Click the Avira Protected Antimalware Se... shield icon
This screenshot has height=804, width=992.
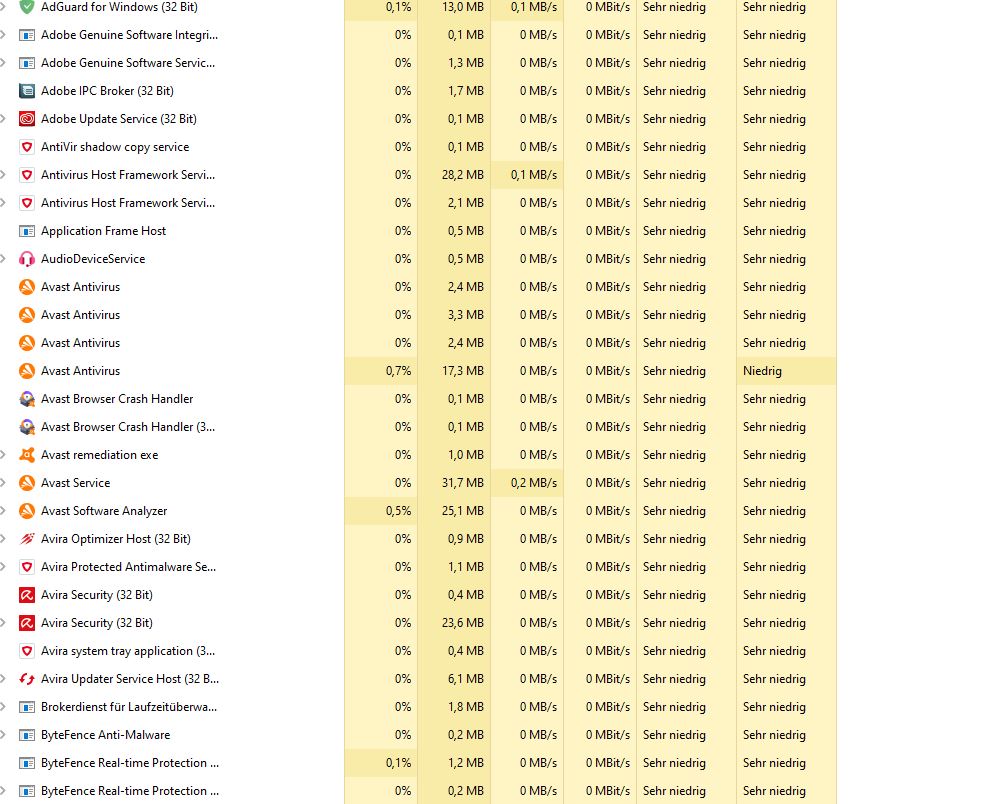coord(27,567)
